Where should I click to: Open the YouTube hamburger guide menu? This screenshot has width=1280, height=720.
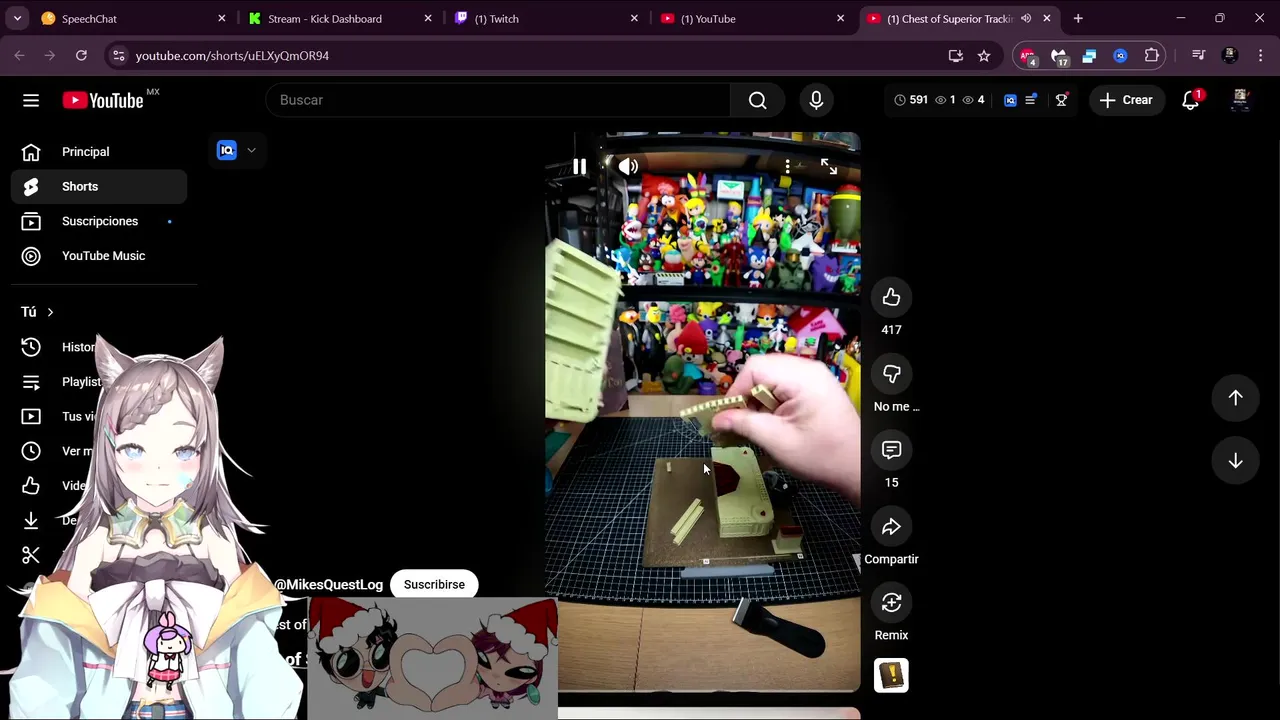(31, 100)
